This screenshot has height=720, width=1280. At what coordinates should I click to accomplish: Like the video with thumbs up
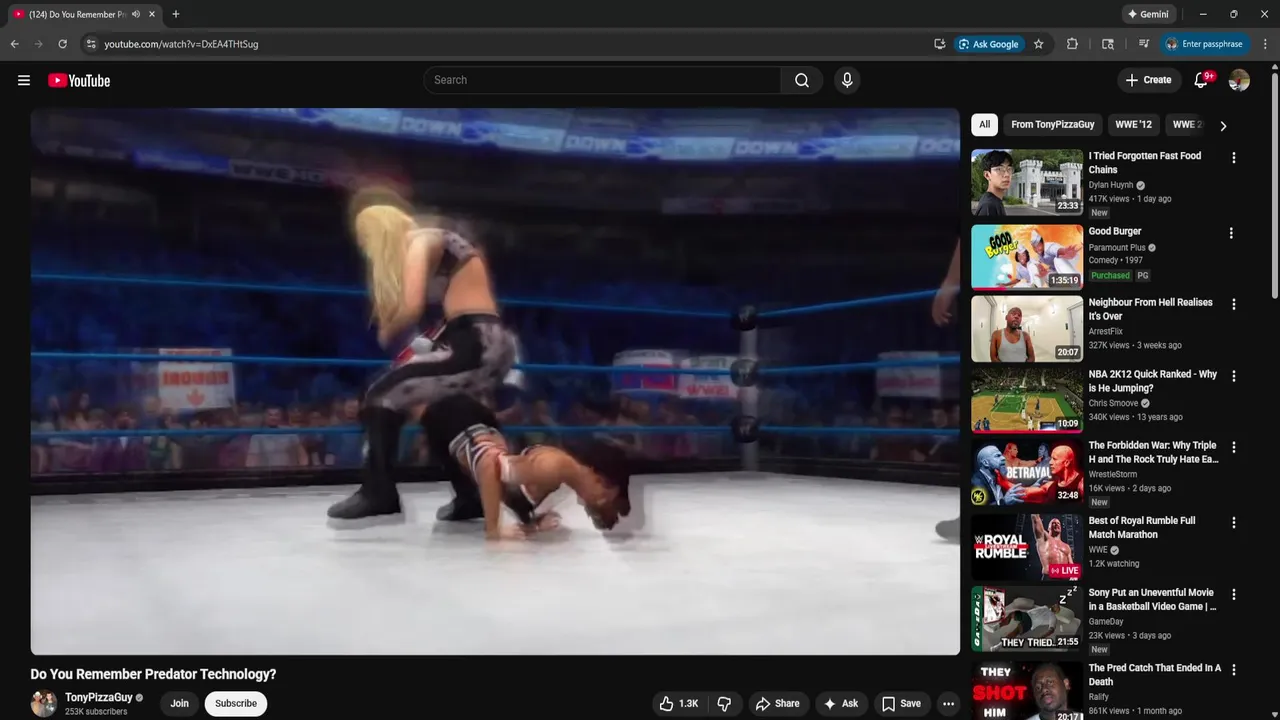click(679, 704)
